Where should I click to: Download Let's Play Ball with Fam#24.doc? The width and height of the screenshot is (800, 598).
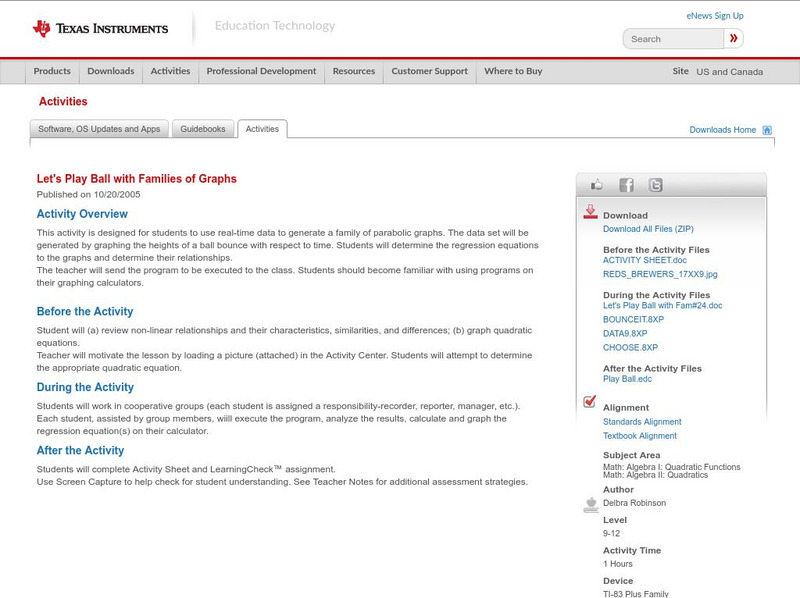[663, 306]
